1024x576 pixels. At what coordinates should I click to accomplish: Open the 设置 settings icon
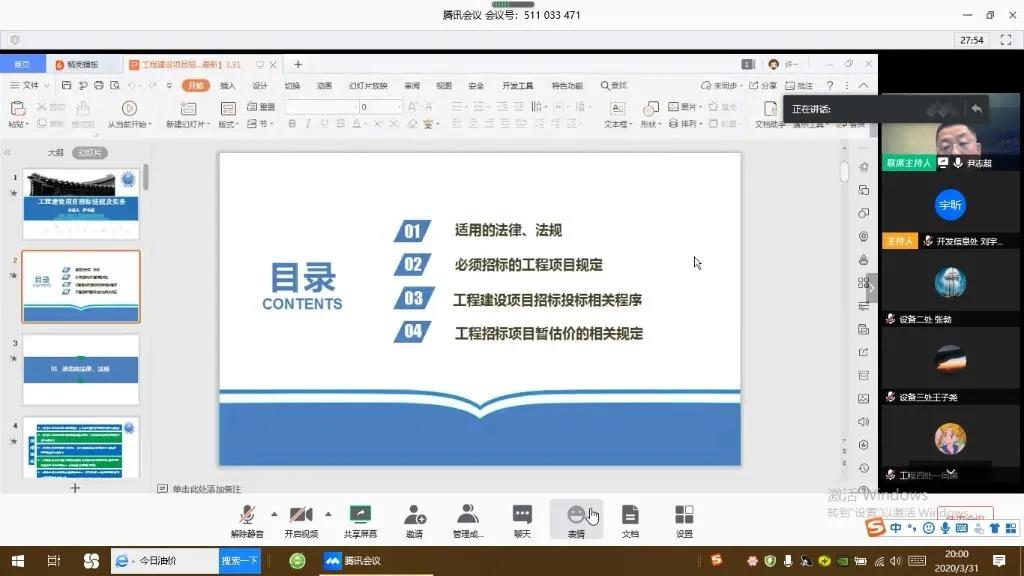(684, 515)
